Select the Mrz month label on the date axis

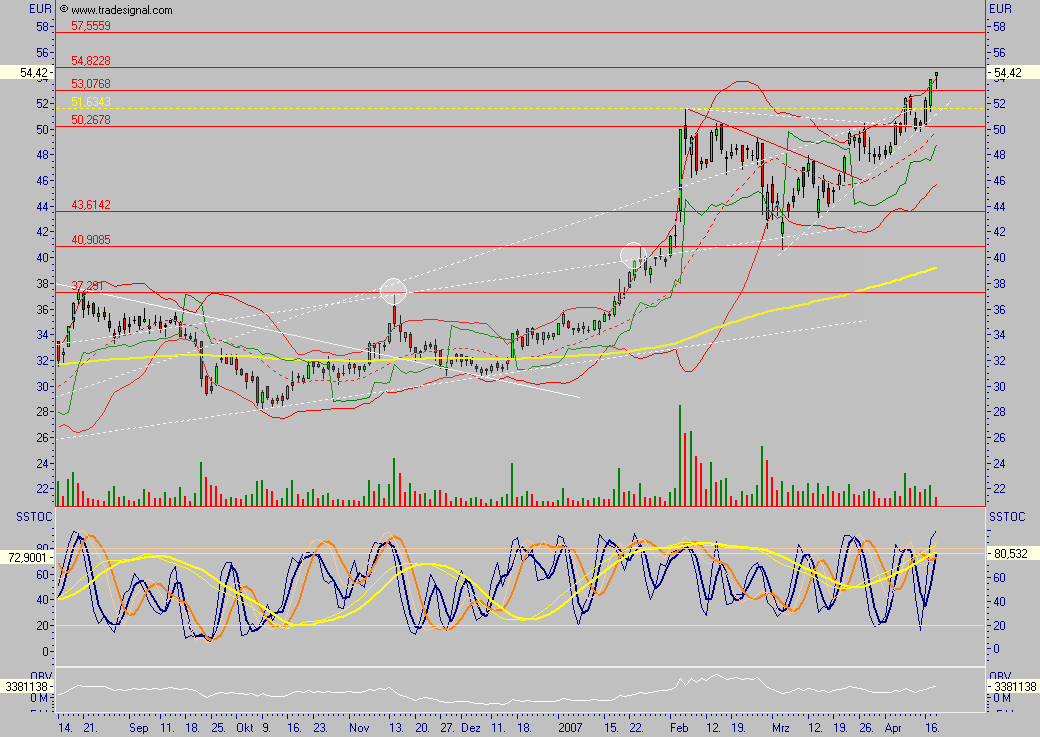click(781, 728)
